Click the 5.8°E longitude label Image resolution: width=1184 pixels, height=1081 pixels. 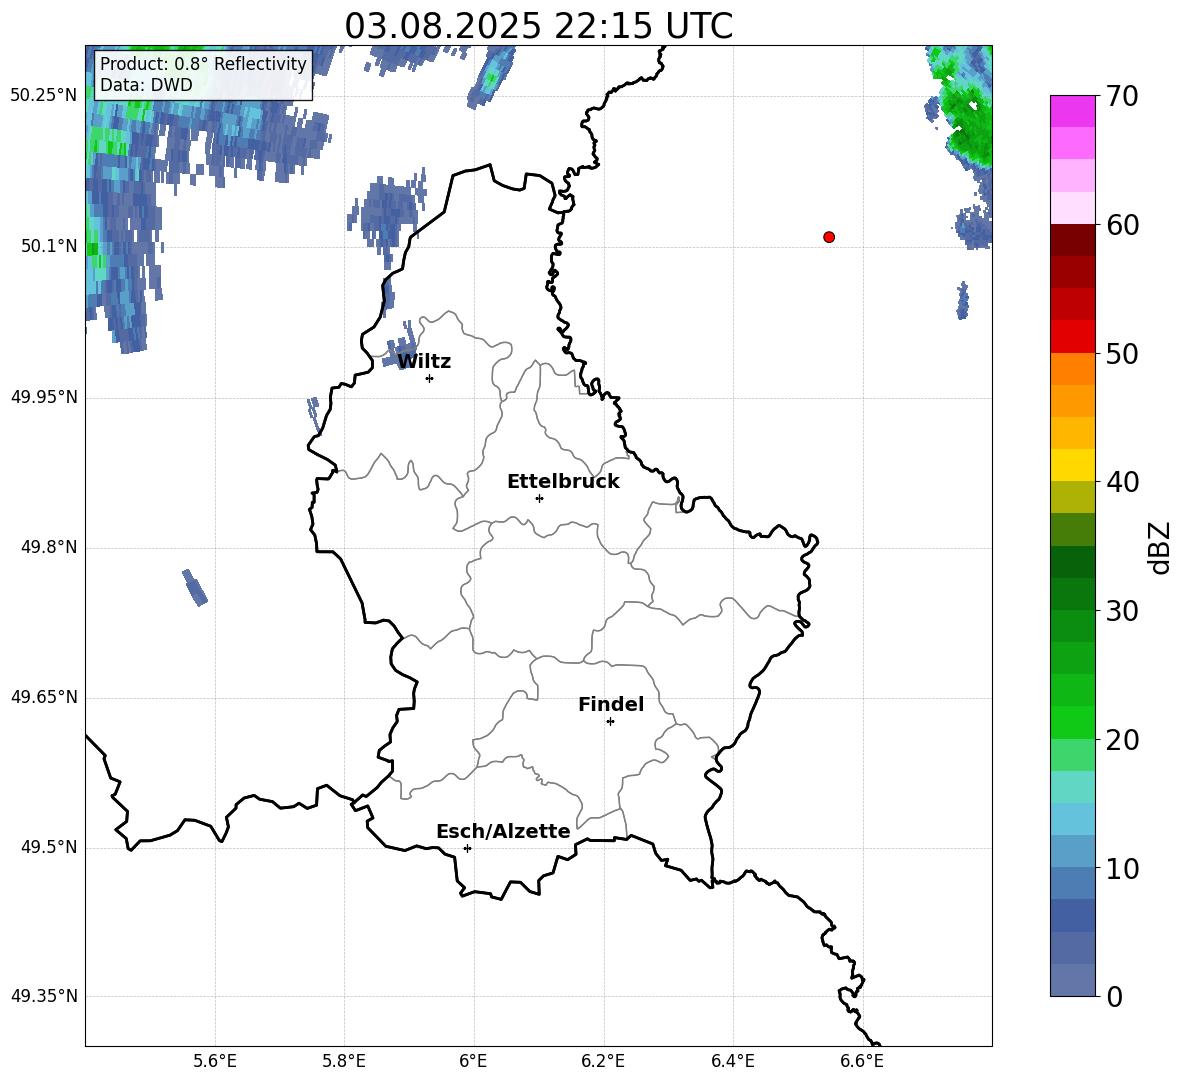click(x=344, y=1061)
